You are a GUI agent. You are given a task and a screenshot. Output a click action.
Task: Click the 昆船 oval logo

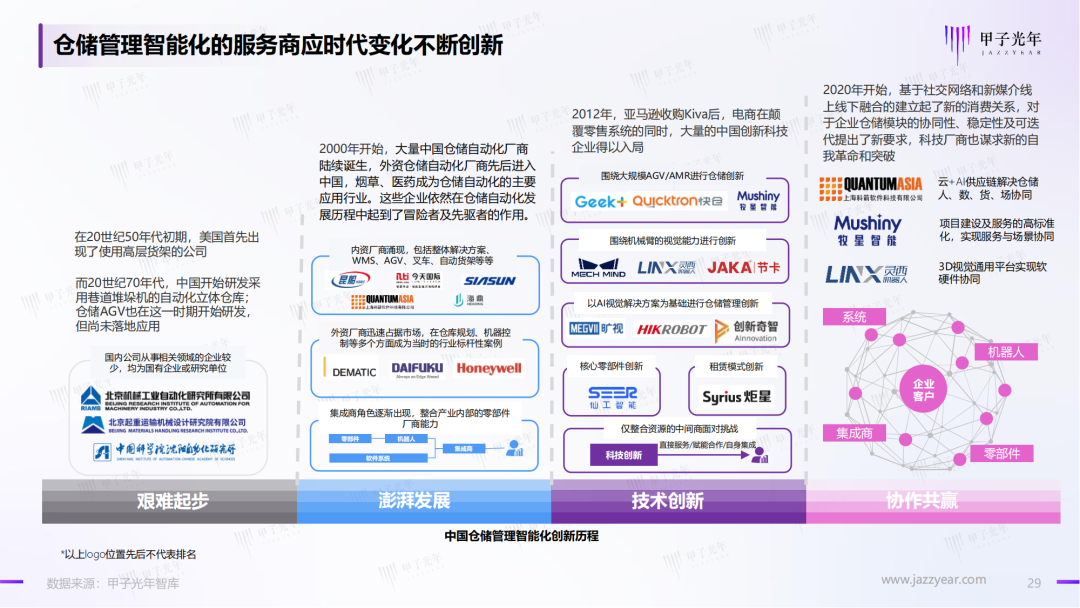coord(351,280)
